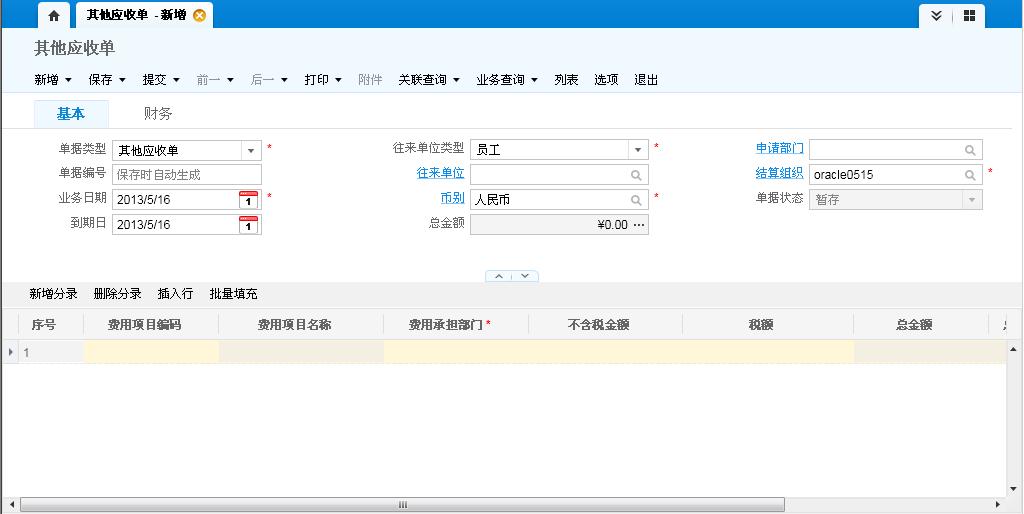Open the 到期日 calendar picker
The height and width of the screenshot is (514, 1024).
(x=248, y=224)
